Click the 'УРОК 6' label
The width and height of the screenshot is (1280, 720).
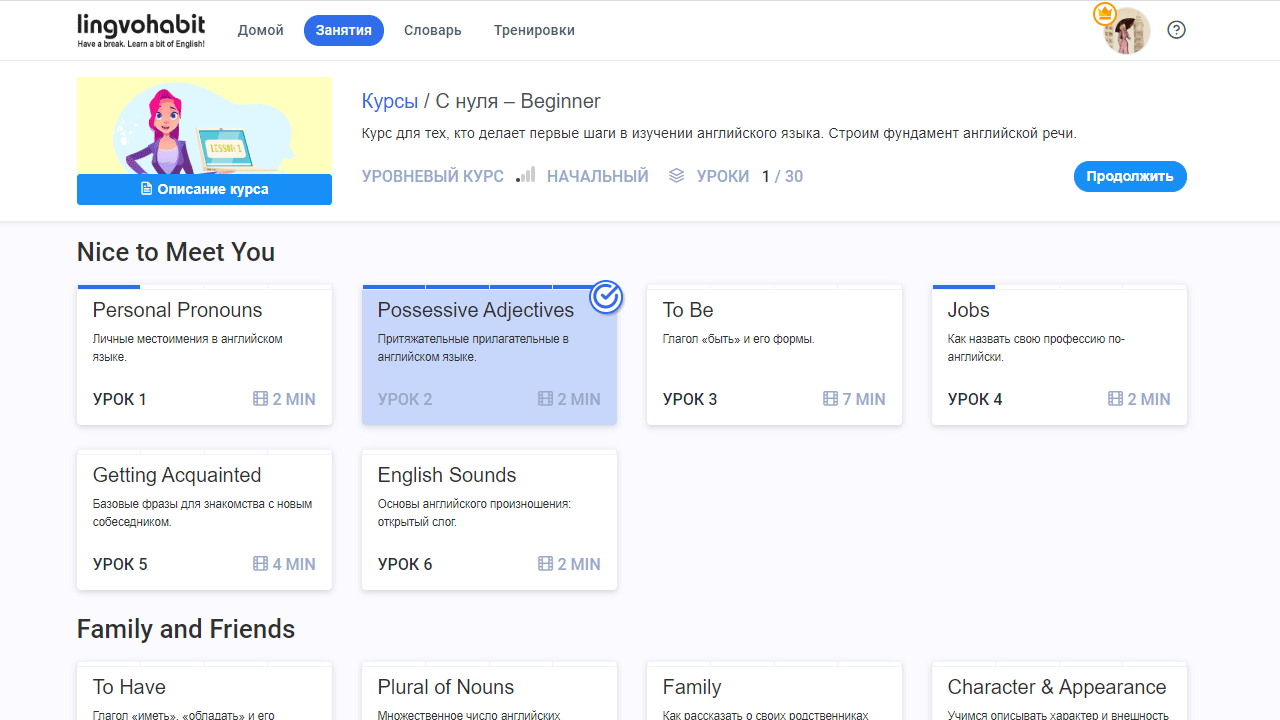pos(405,564)
